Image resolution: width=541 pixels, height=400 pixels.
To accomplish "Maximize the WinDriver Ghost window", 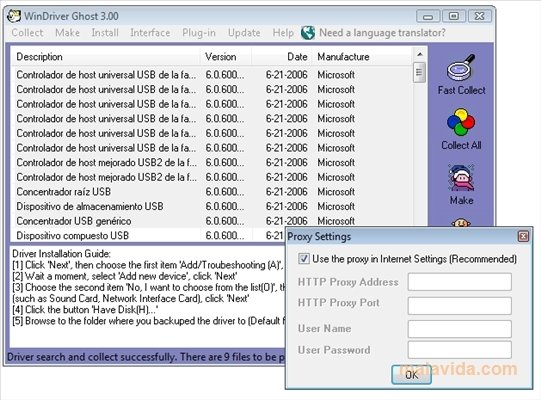I will point(453,16).
